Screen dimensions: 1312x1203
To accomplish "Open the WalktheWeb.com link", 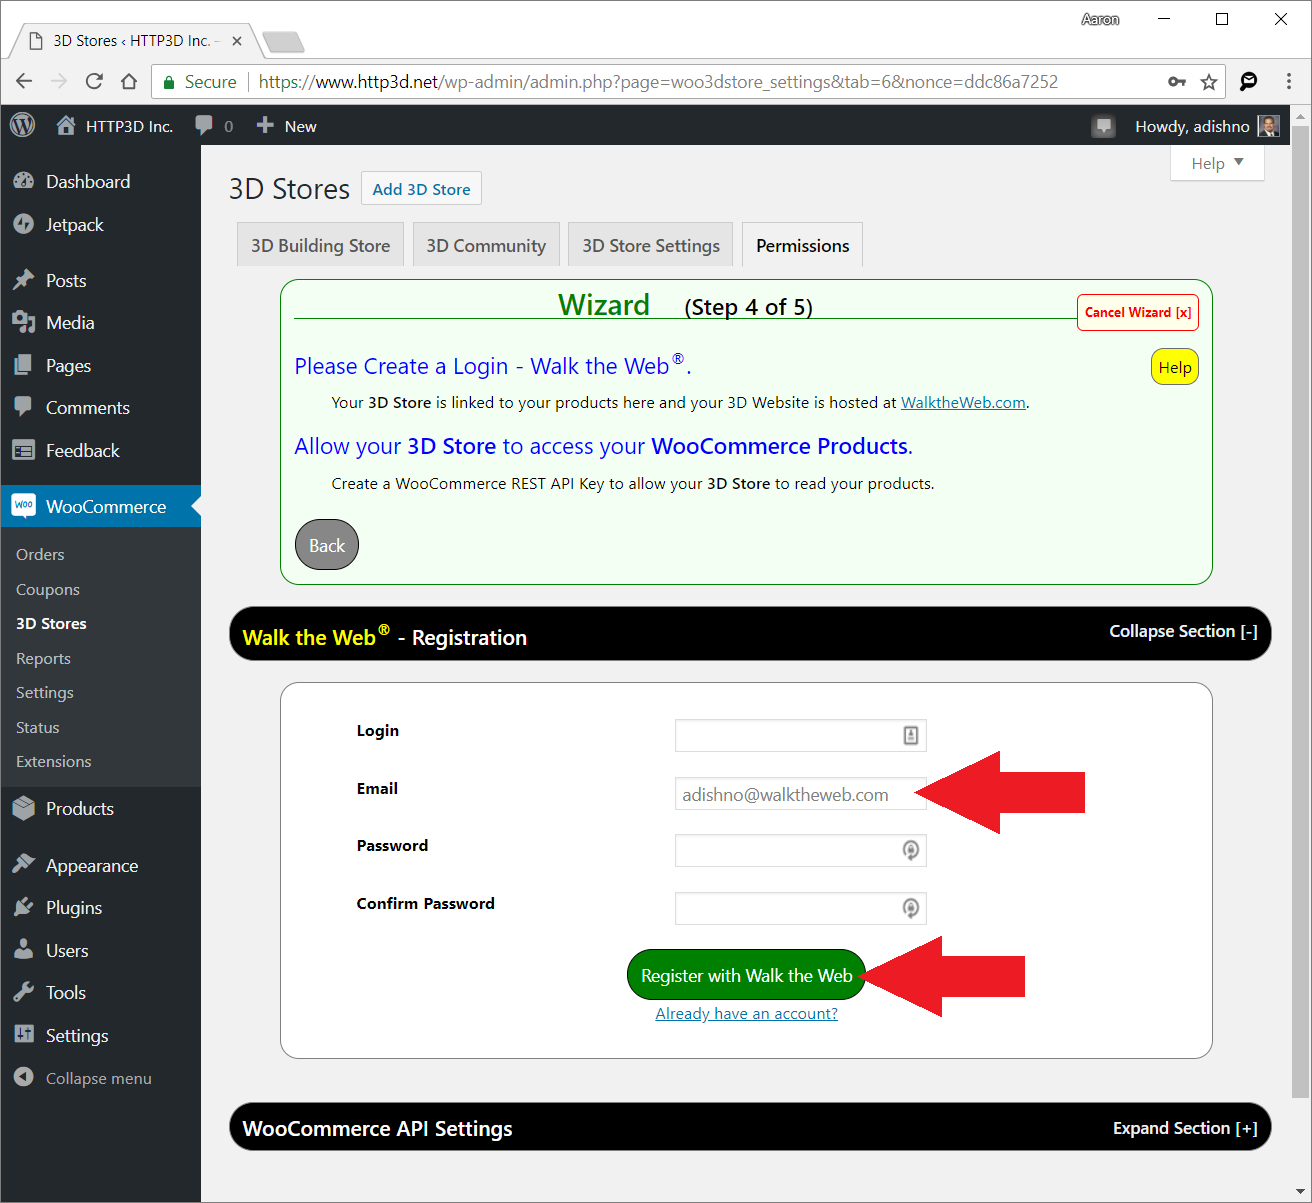I will [x=963, y=402].
